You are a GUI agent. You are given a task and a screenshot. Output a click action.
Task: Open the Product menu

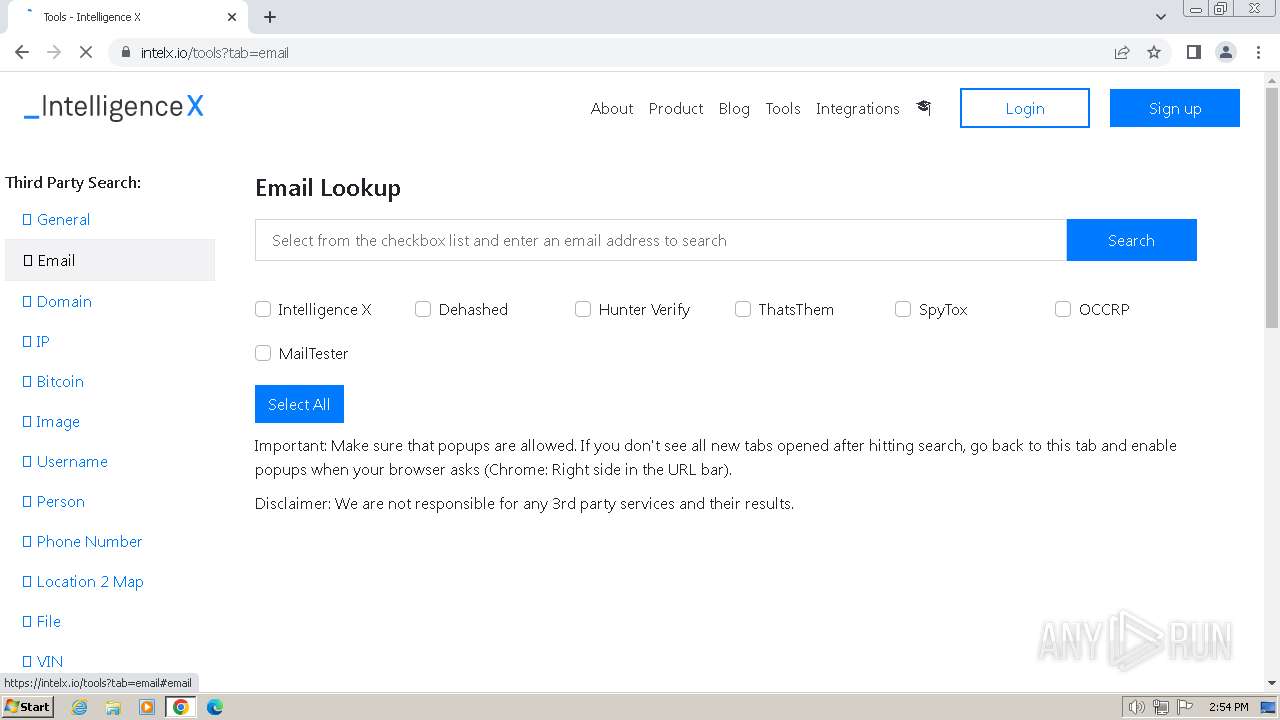pos(676,108)
